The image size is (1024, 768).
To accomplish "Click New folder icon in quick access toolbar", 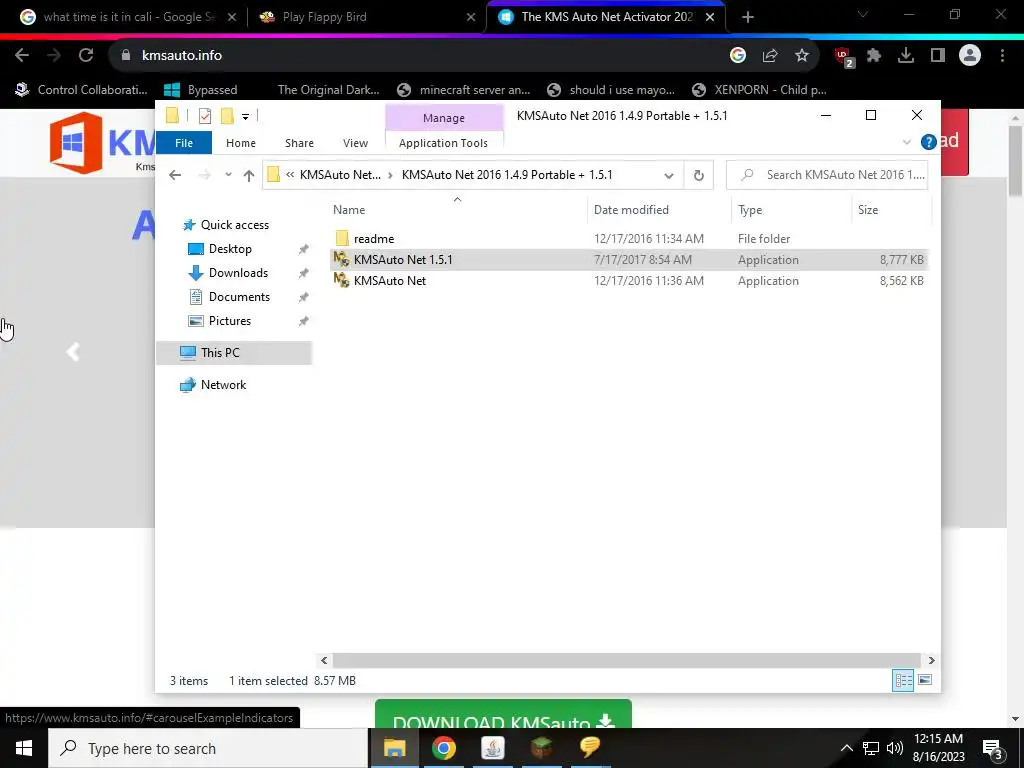I will coord(227,116).
